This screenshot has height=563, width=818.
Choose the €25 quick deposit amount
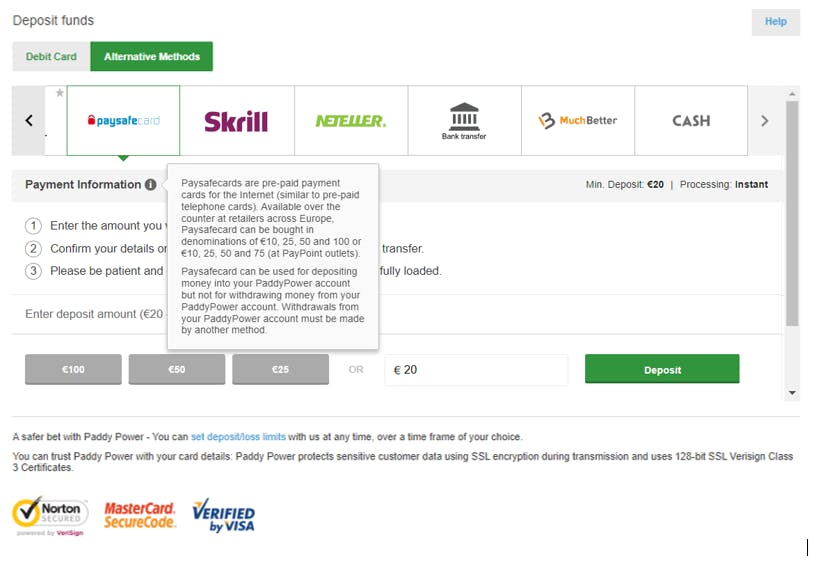click(x=281, y=369)
